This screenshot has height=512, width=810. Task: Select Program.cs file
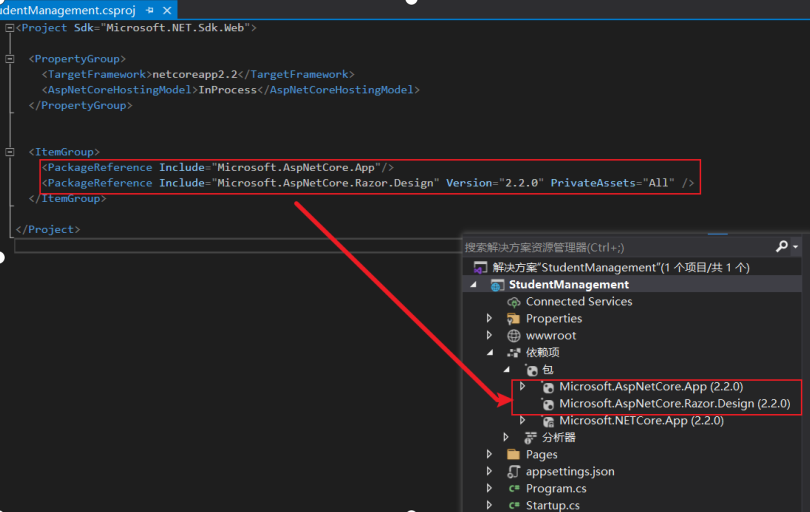tap(556, 489)
